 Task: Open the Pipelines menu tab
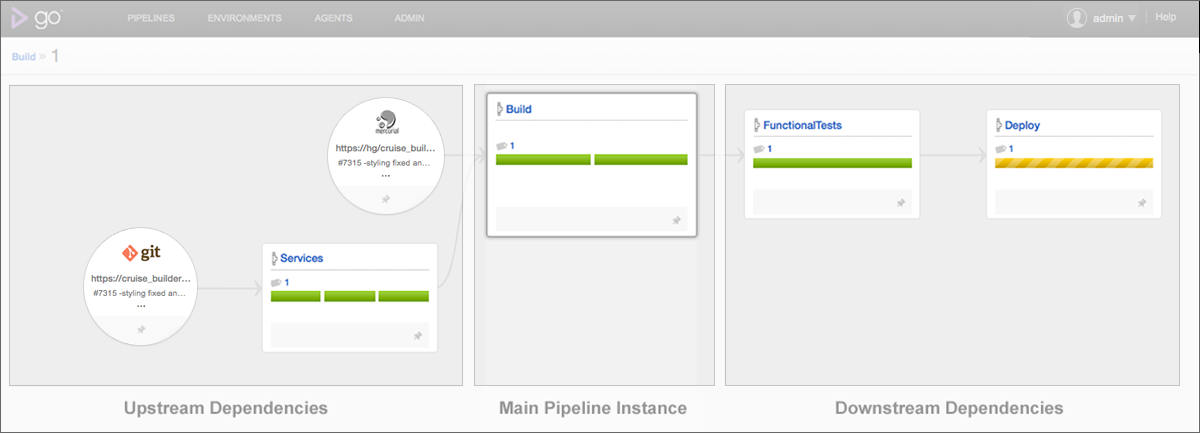[153, 18]
